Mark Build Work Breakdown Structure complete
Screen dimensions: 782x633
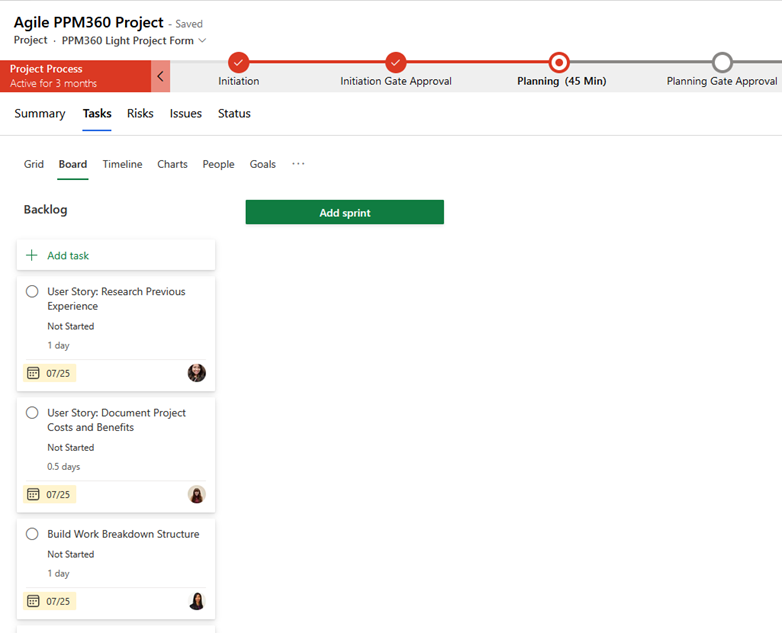[32, 534]
